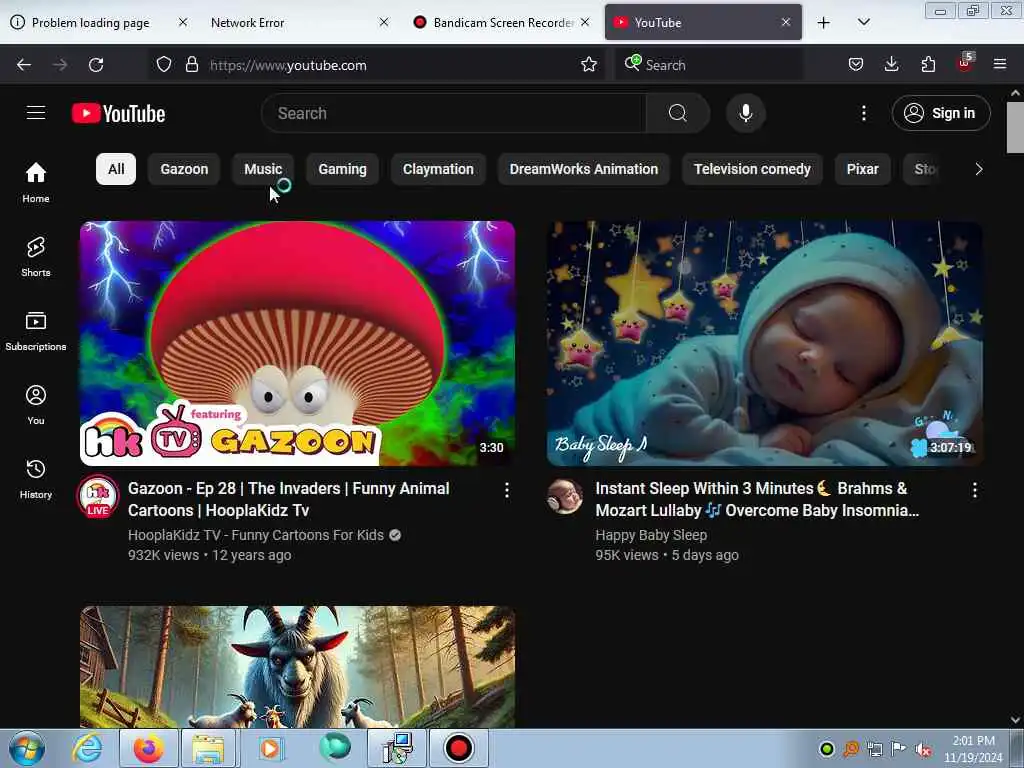
Task: Click the taskbar clock showing 2:01 PM
Action: (973, 748)
